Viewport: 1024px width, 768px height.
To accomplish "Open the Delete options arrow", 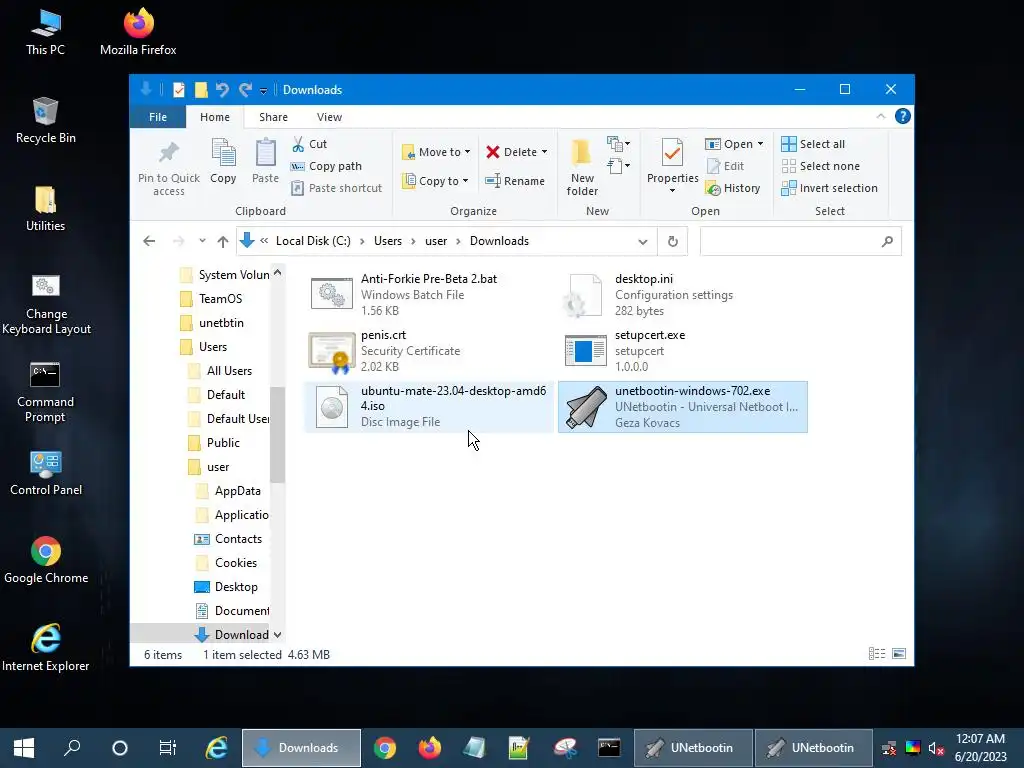I will coord(544,152).
